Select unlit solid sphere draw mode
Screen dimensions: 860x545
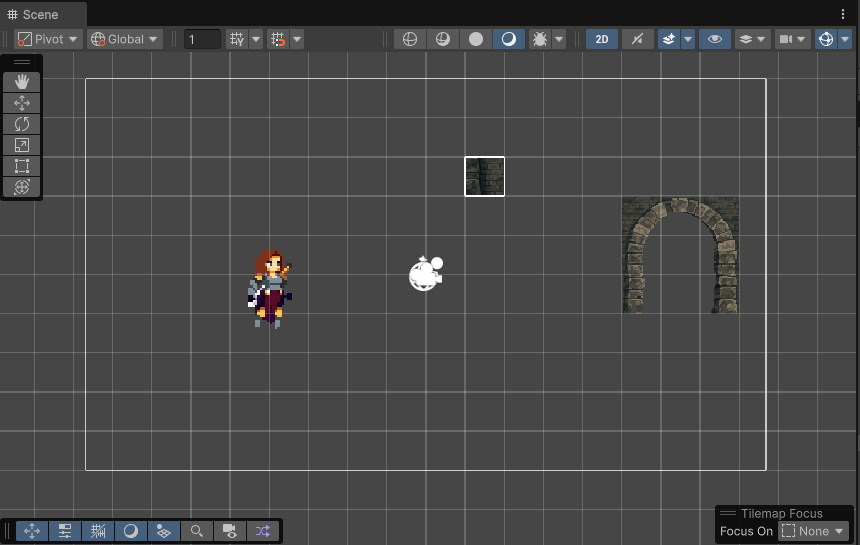pos(476,39)
